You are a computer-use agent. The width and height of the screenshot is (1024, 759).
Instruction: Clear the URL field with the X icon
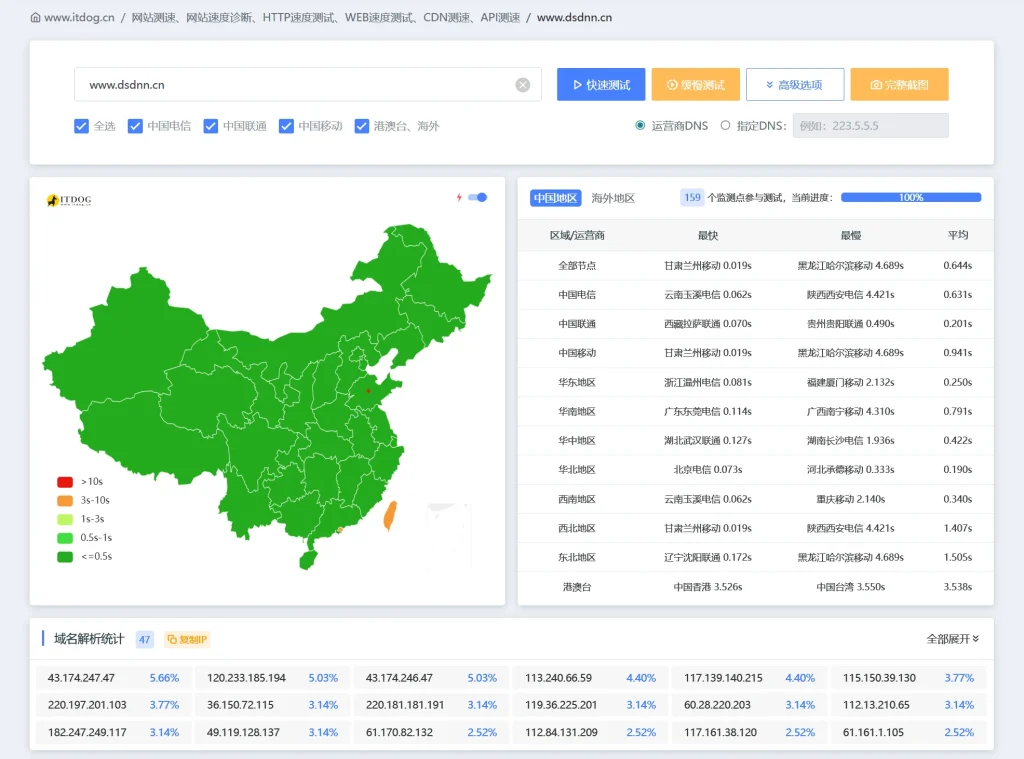tap(522, 85)
